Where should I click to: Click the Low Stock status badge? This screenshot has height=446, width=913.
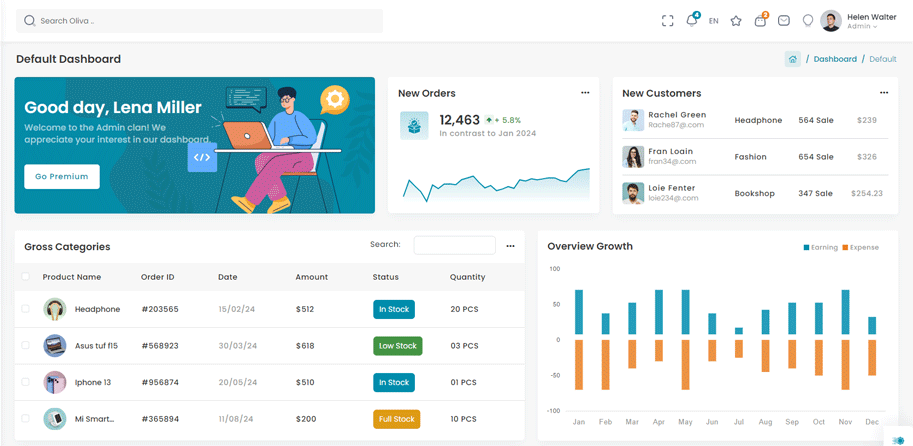point(397,346)
